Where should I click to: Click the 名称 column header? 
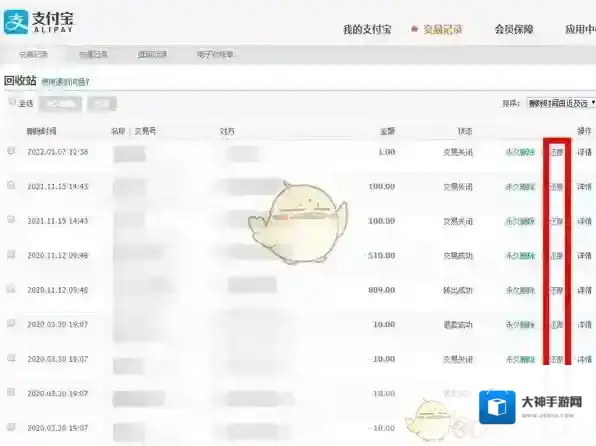pos(118,132)
